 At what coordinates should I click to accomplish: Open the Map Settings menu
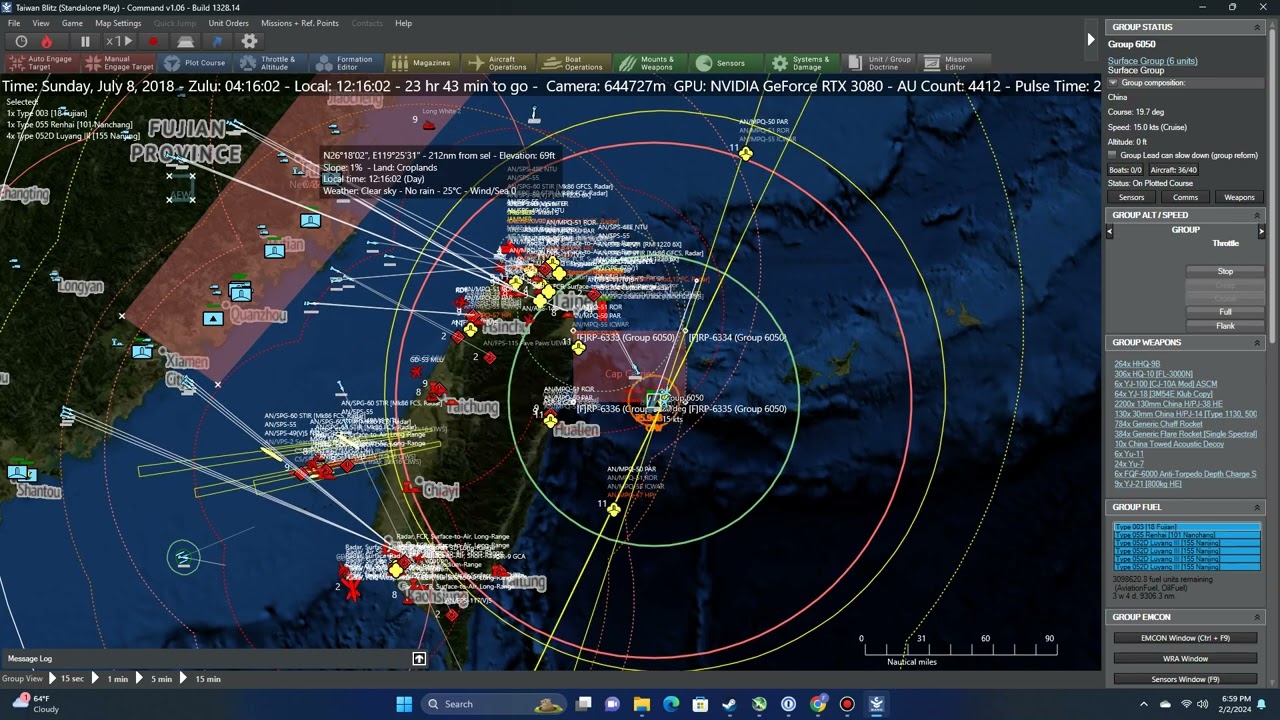coord(118,23)
